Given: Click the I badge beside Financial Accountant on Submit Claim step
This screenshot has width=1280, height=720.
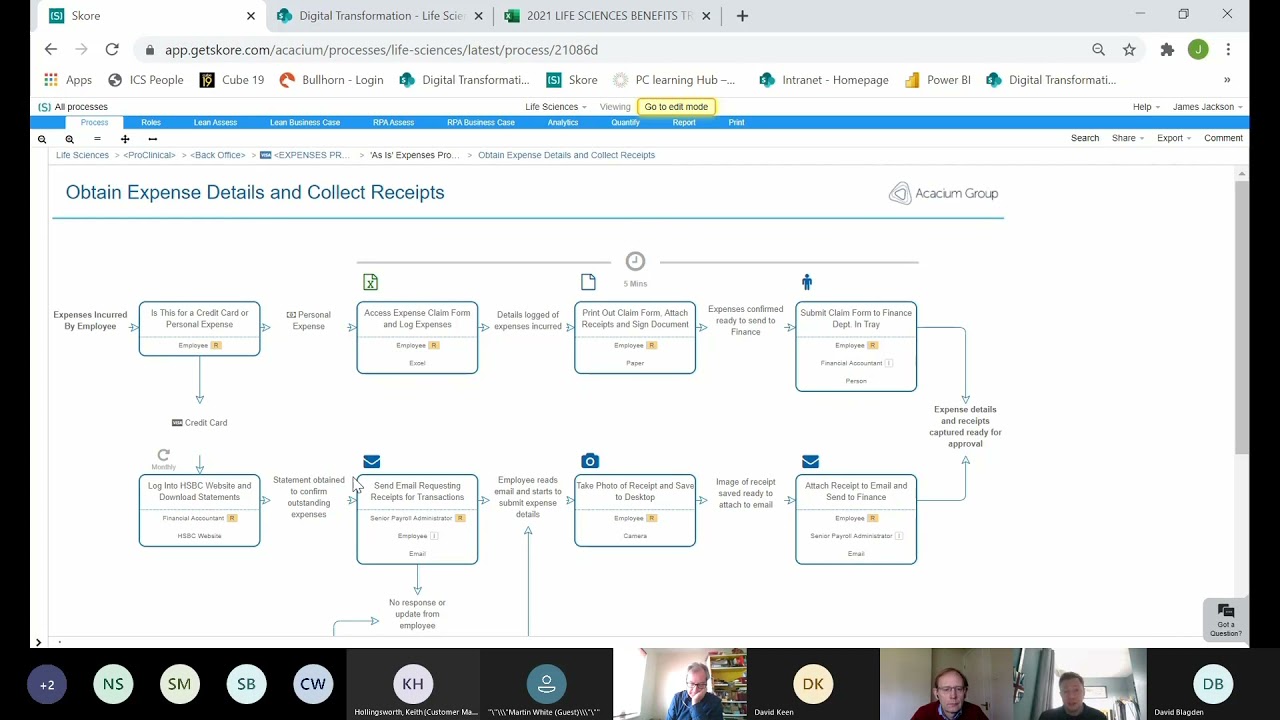Looking at the screenshot, I should (x=889, y=364).
